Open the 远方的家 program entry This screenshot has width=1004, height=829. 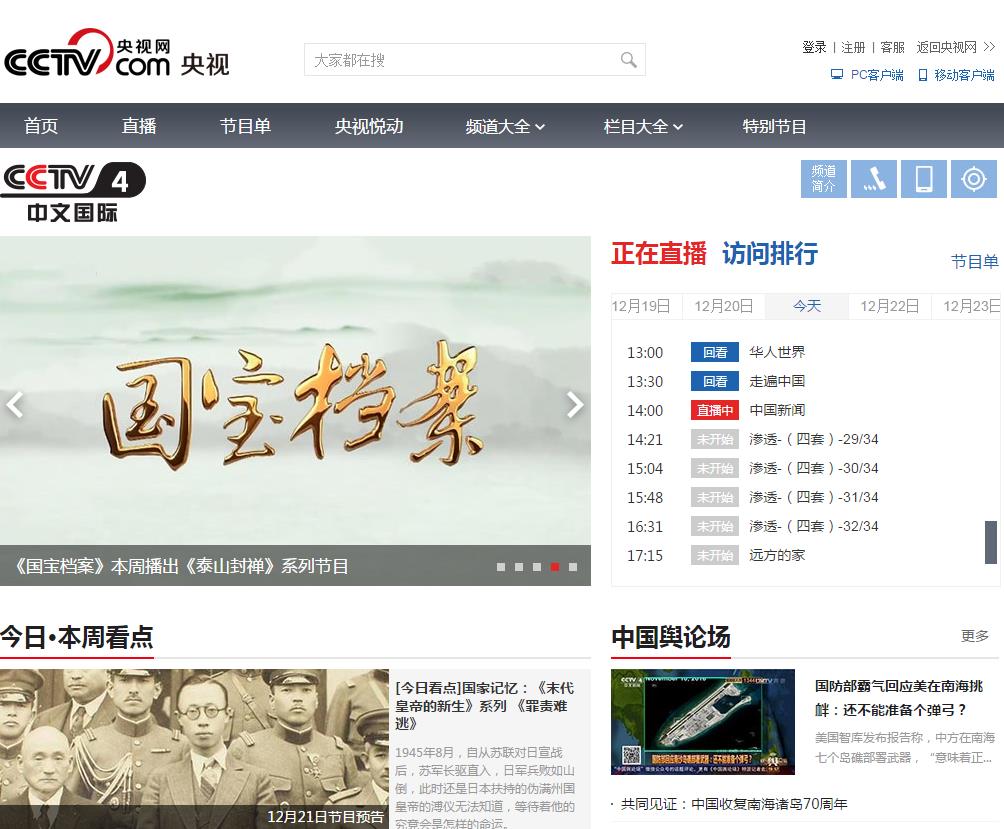pos(777,555)
